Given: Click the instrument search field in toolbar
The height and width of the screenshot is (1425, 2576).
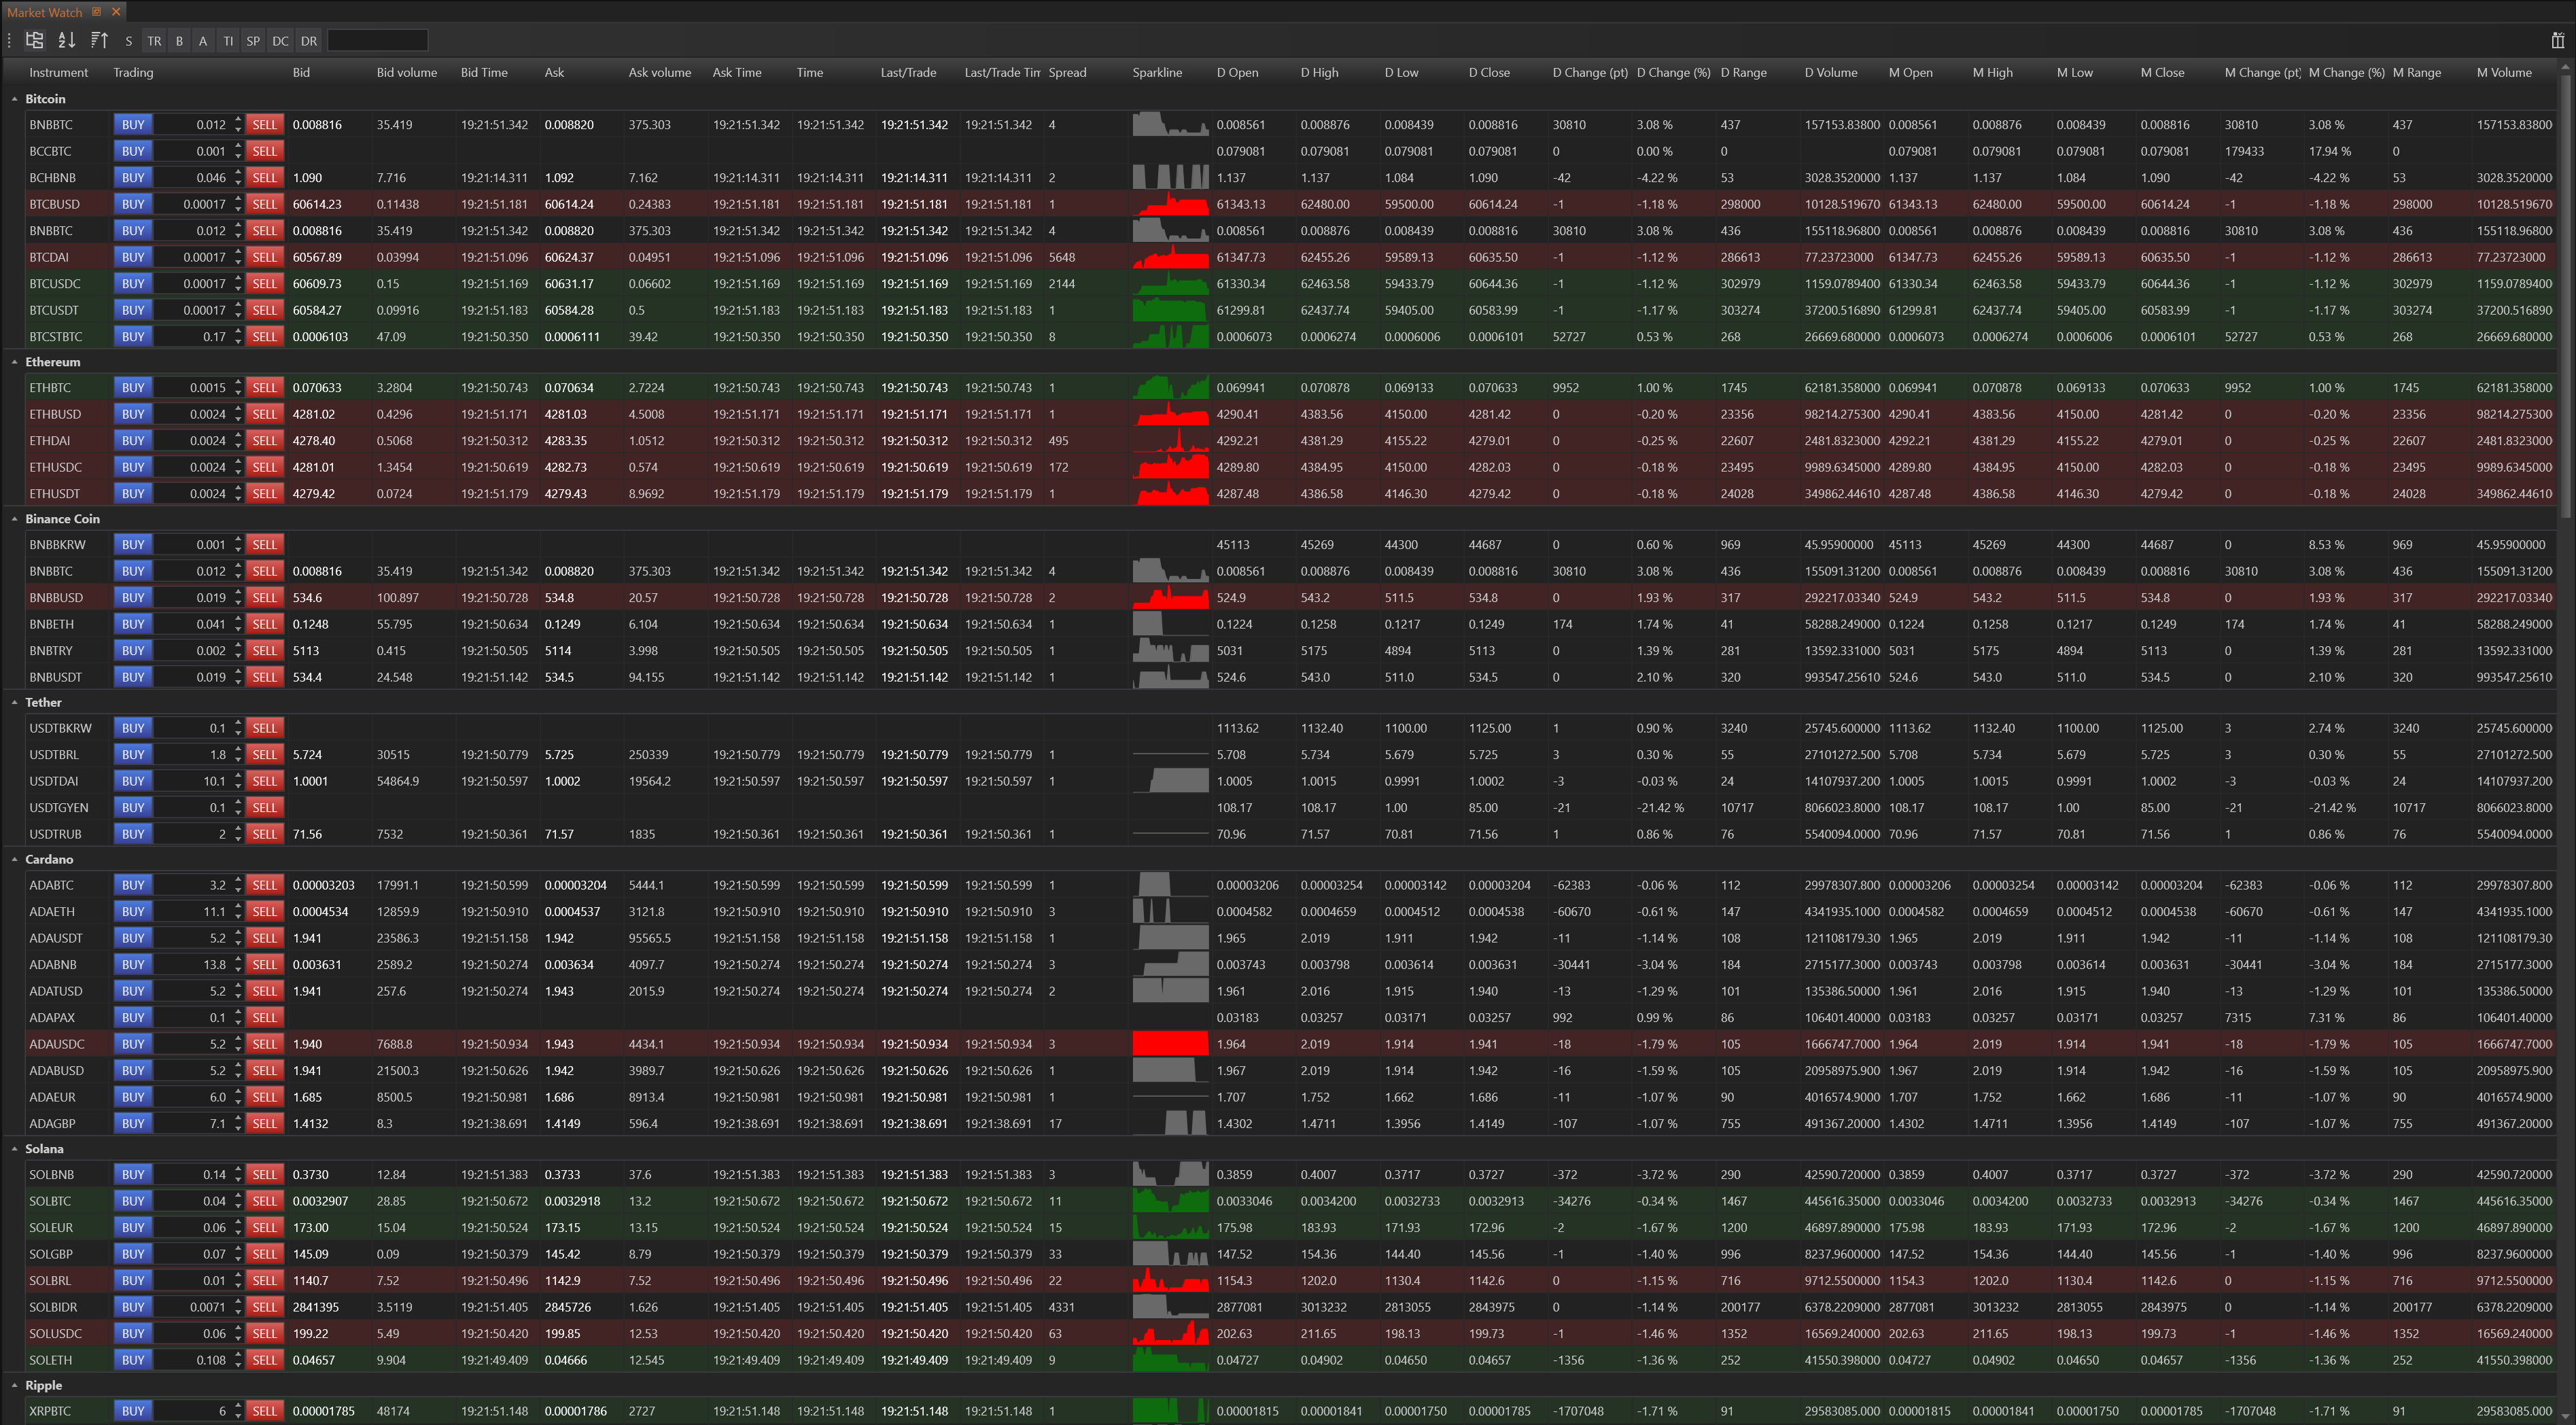Looking at the screenshot, I should 377,41.
